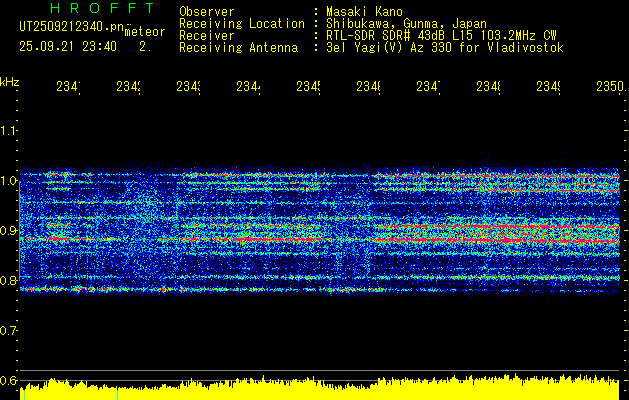
Task: Click the 2344 time axis marker
Action: [248, 87]
